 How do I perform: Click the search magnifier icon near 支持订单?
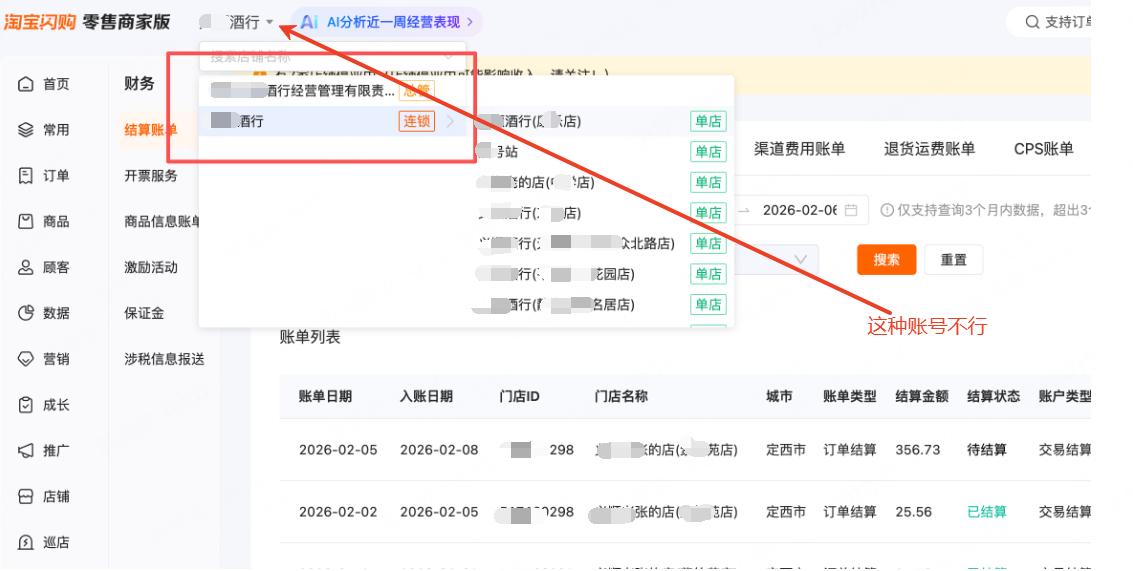[x=1033, y=22]
